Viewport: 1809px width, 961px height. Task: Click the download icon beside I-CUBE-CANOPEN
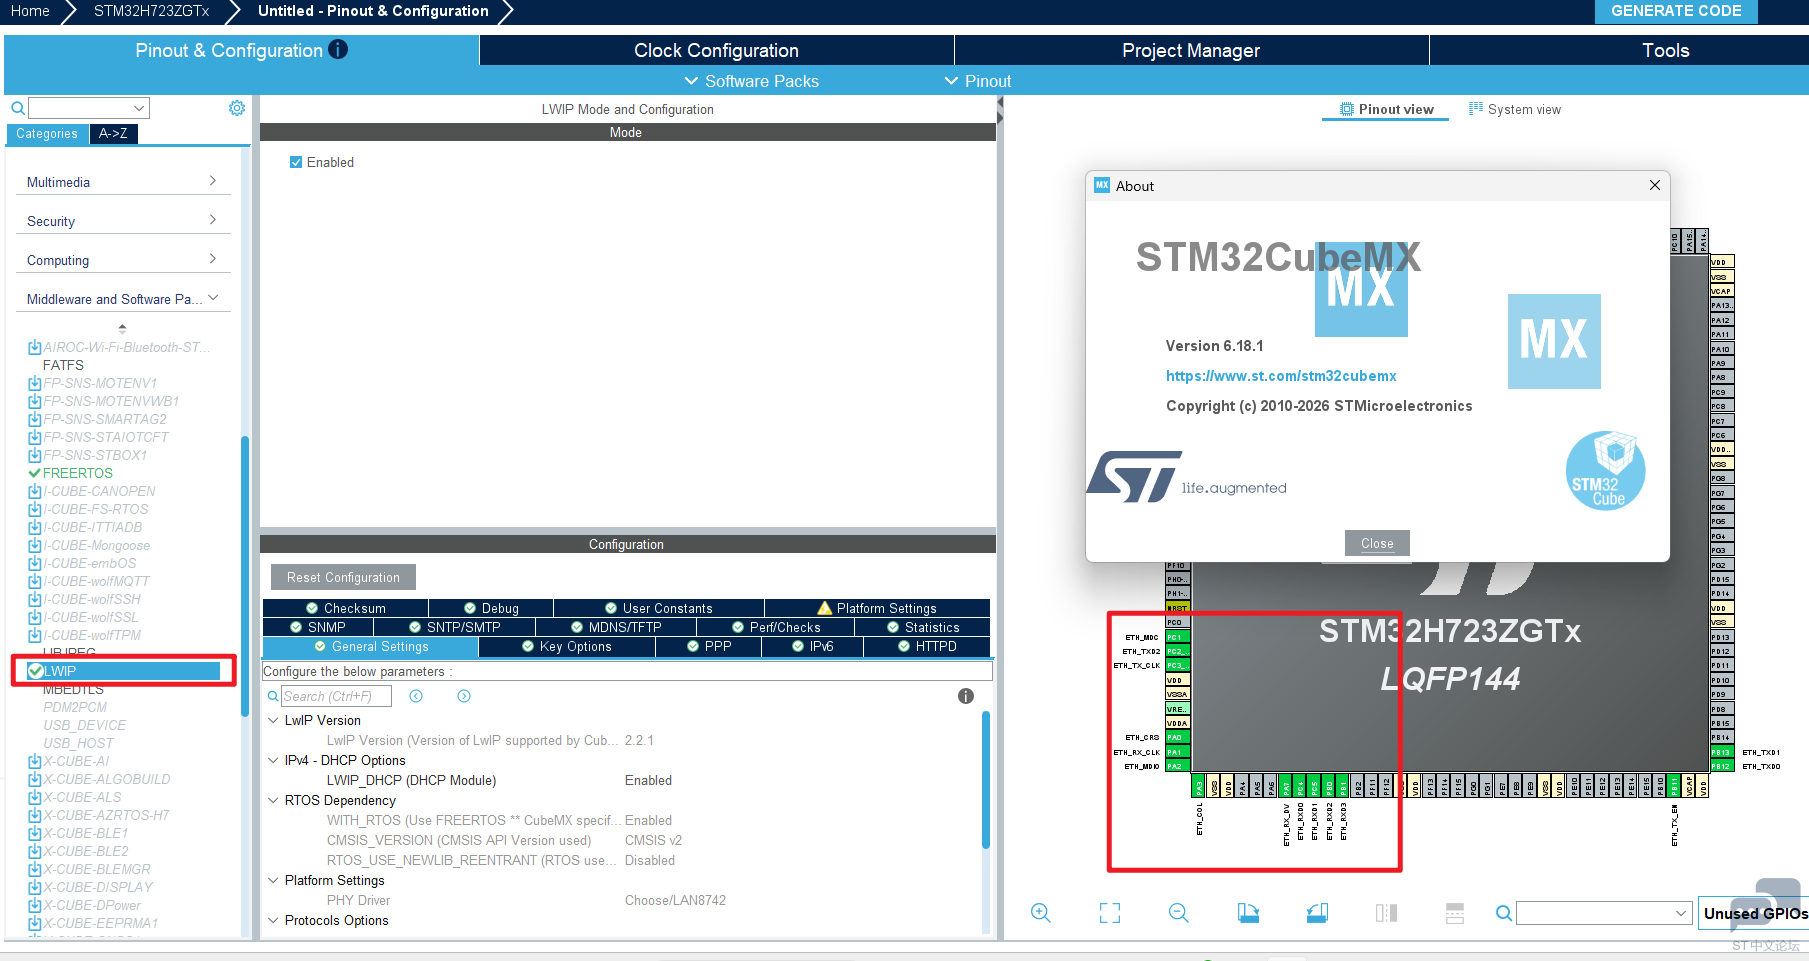click(35, 492)
